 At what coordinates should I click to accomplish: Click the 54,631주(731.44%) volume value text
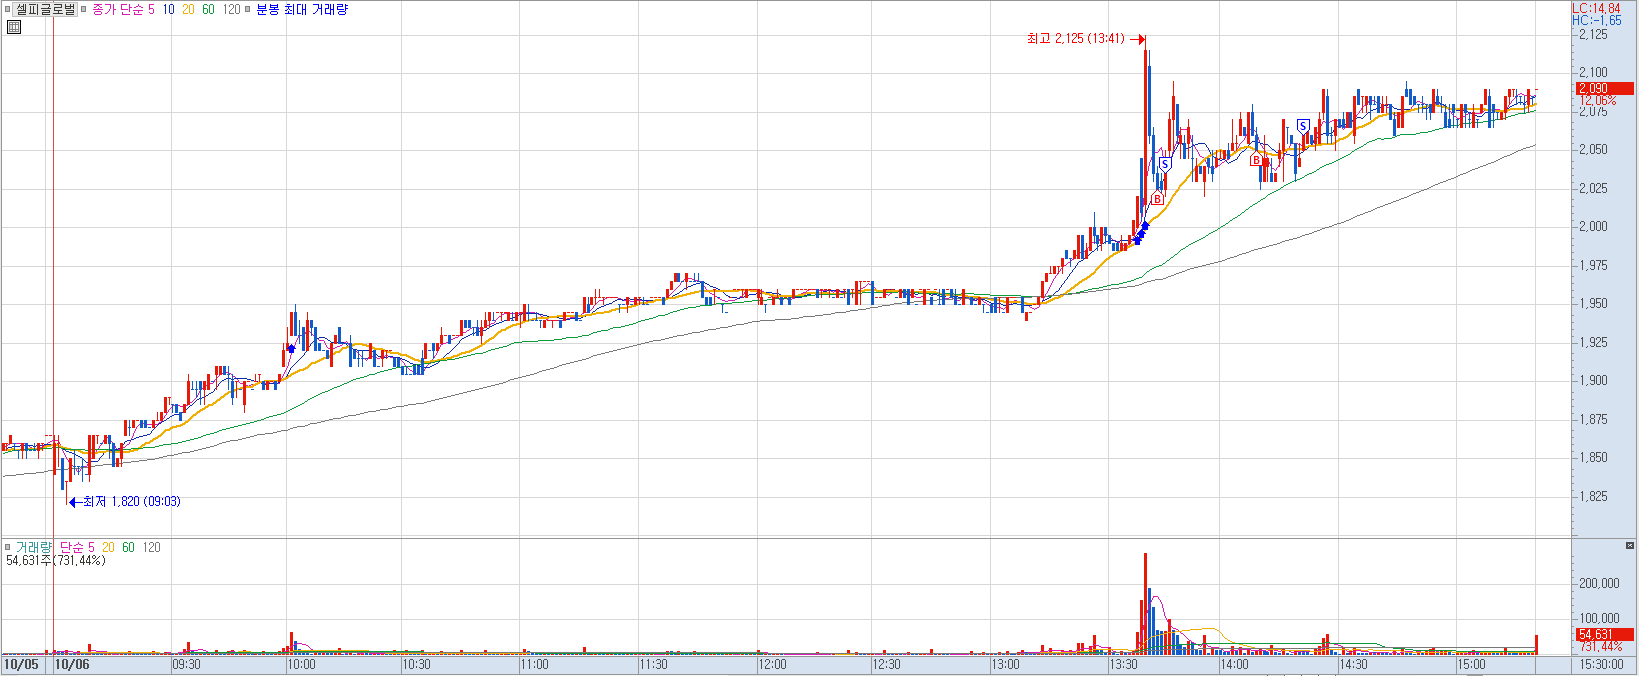[55, 560]
